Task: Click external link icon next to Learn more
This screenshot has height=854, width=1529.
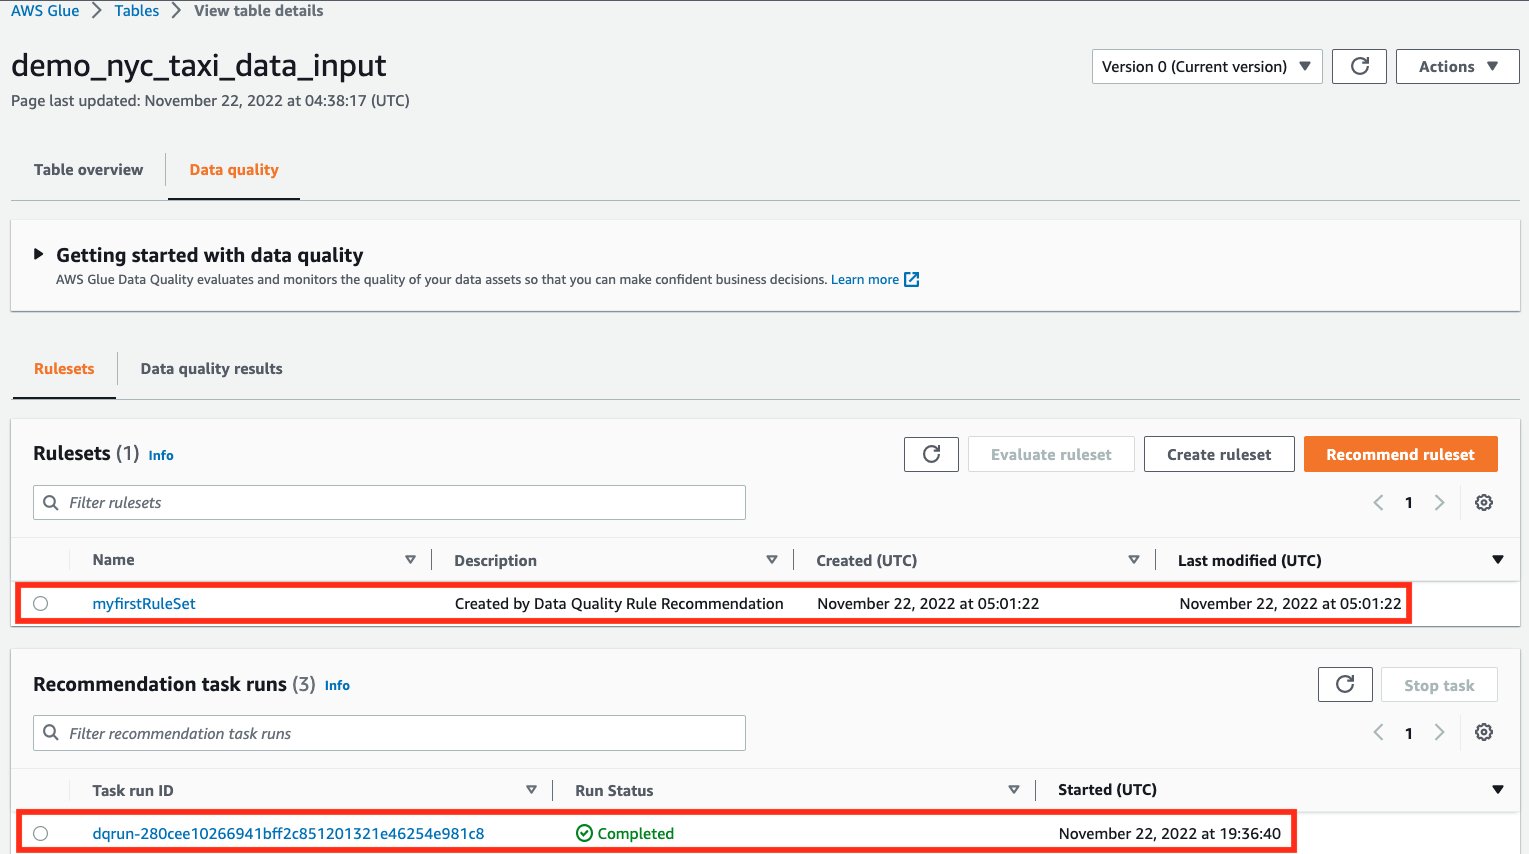Action: (911, 280)
